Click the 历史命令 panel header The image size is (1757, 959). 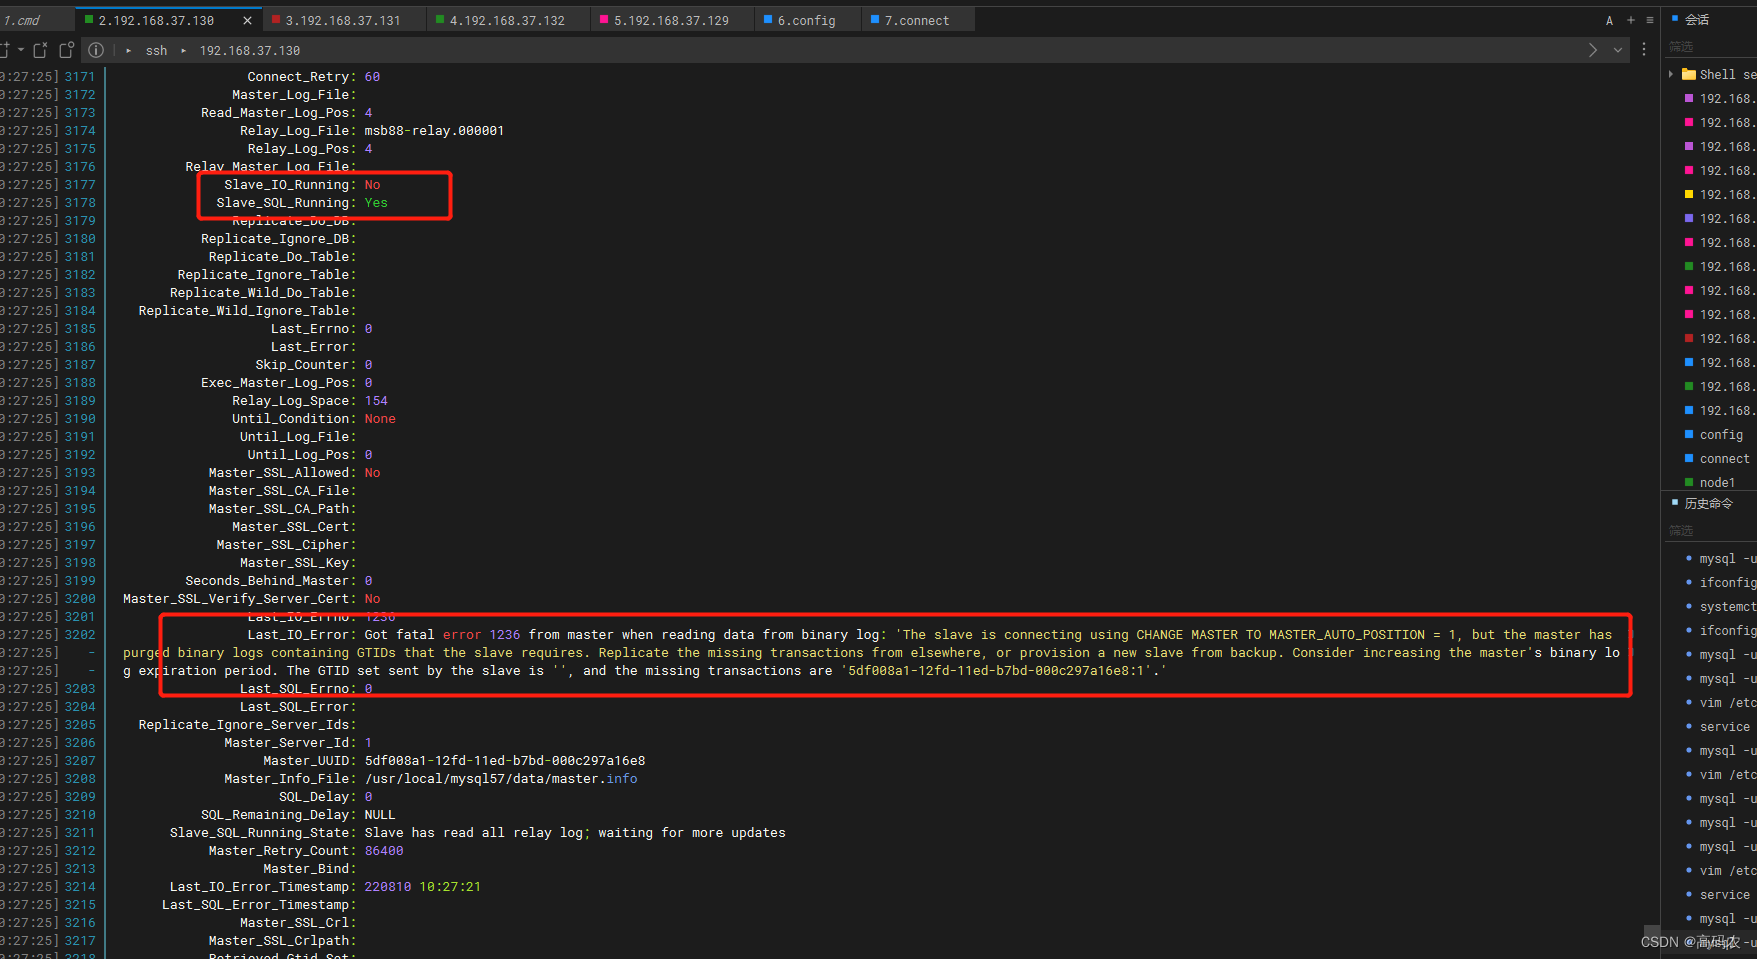coord(1708,503)
